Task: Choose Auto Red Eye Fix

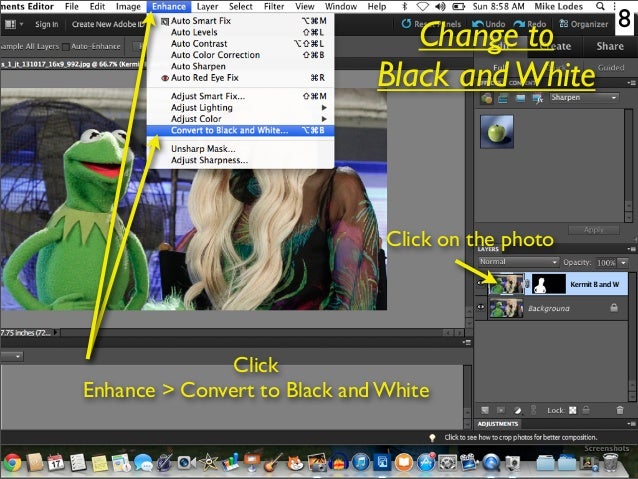Action: pyautogui.click(x=240, y=77)
